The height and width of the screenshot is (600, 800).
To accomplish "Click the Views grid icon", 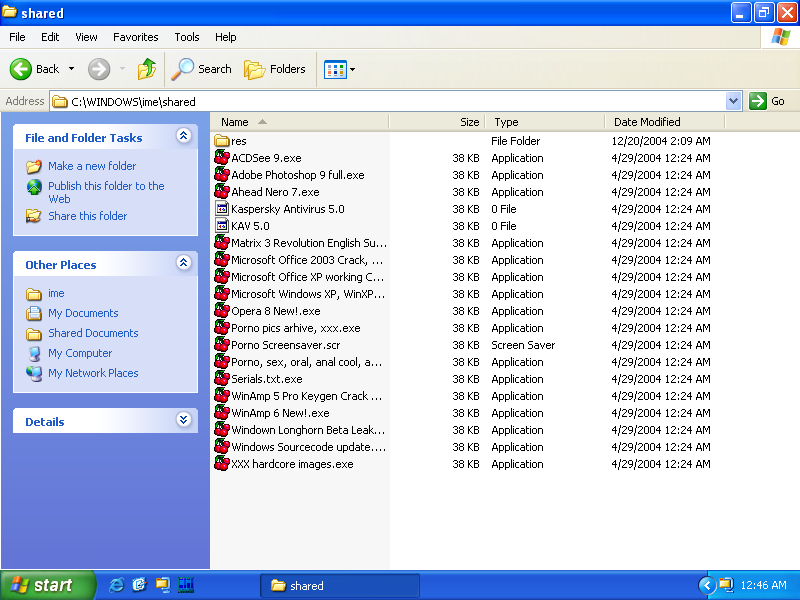I will click(x=335, y=69).
